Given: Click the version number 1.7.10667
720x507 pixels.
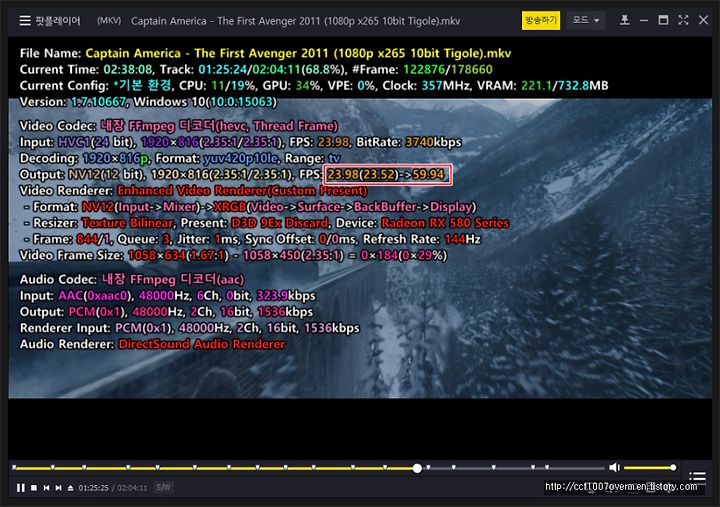Looking at the screenshot, I should [x=98, y=101].
